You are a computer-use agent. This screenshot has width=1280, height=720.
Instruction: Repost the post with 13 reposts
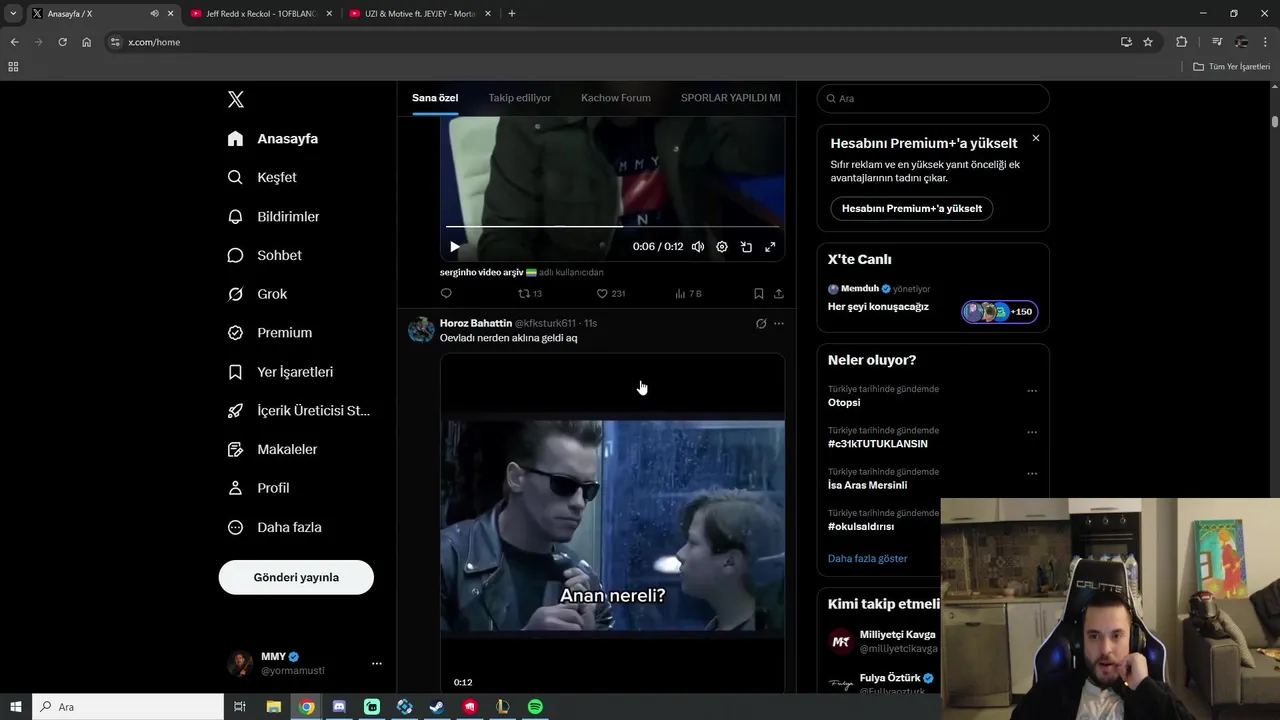pyautogui.click(x=529, y=293)
